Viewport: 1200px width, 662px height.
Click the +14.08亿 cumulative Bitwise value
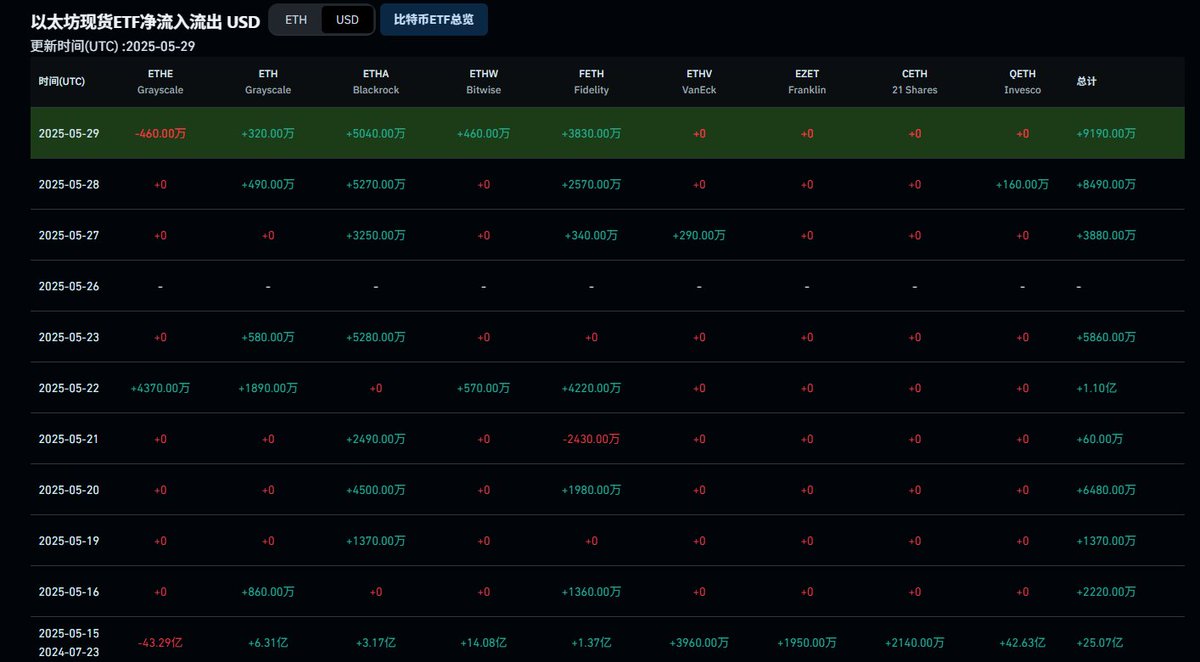(483, 643)
